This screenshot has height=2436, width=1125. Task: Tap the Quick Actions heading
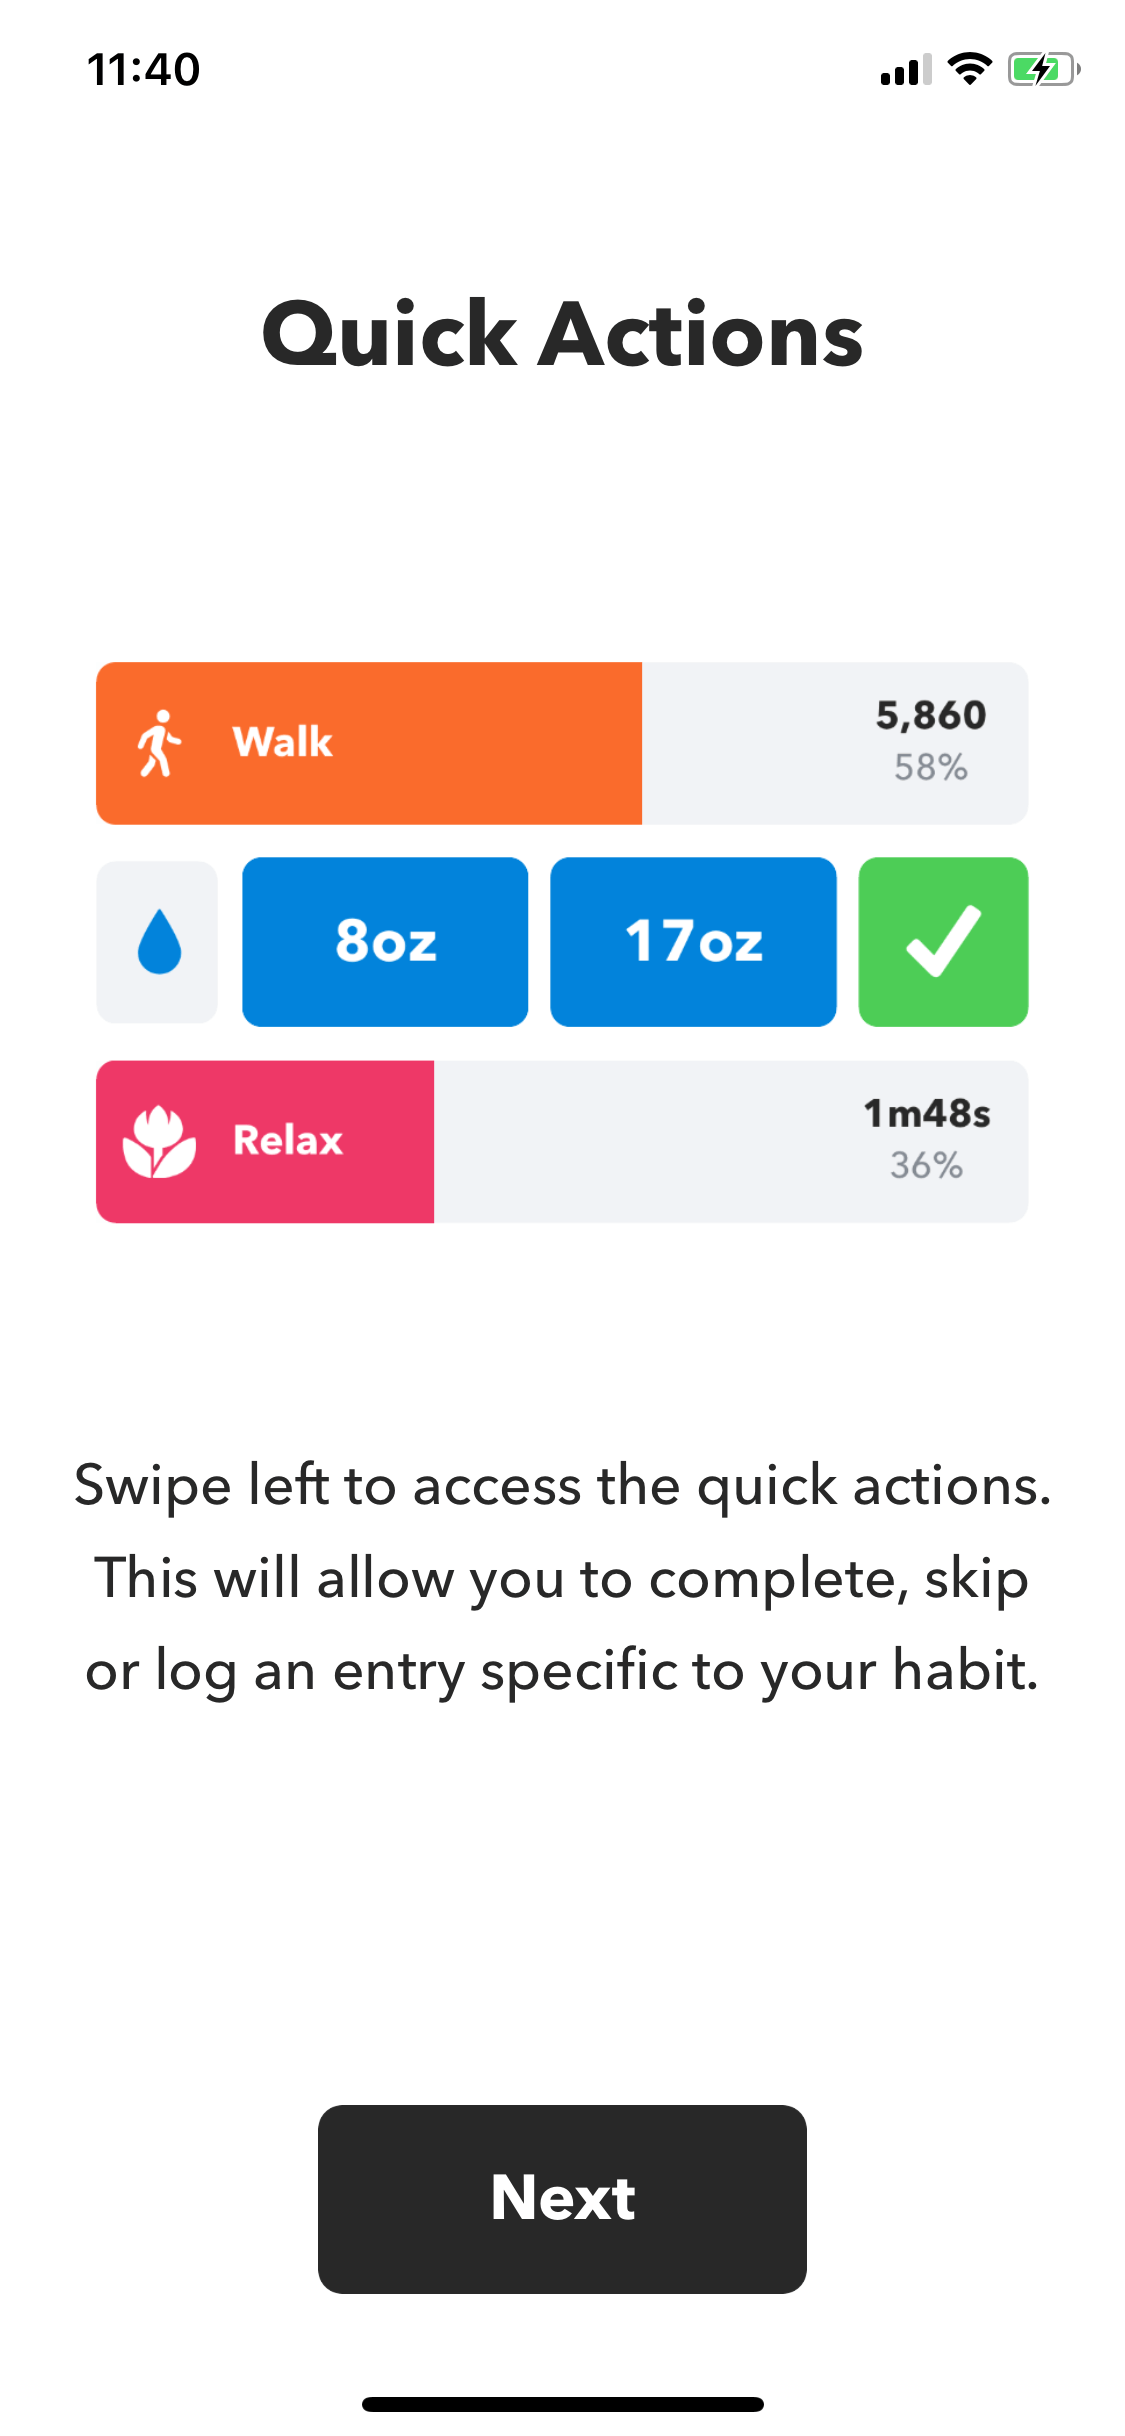(x=562, y=334)
